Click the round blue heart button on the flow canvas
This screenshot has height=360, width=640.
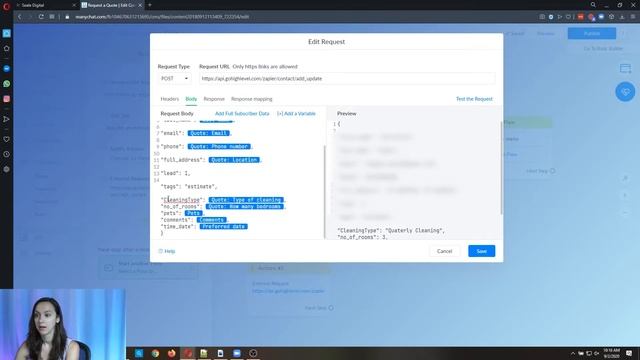[x=625, y=92]
